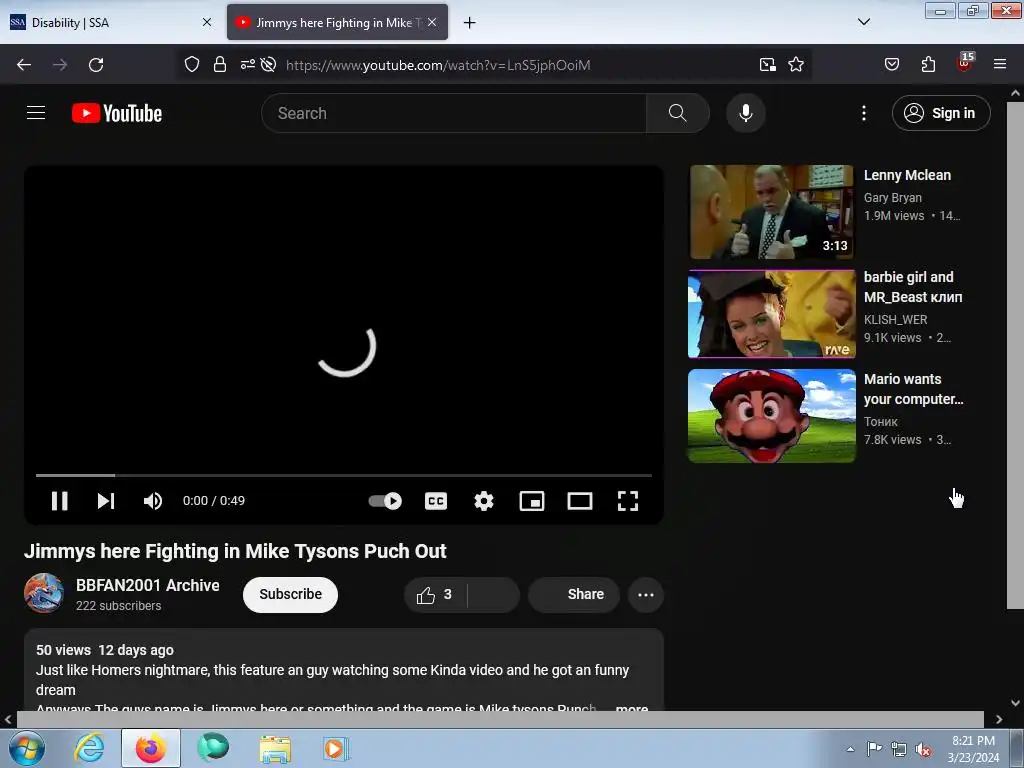
Task: Open Windows Explorer folder on taskbar
Action: (x=275, y=748)
